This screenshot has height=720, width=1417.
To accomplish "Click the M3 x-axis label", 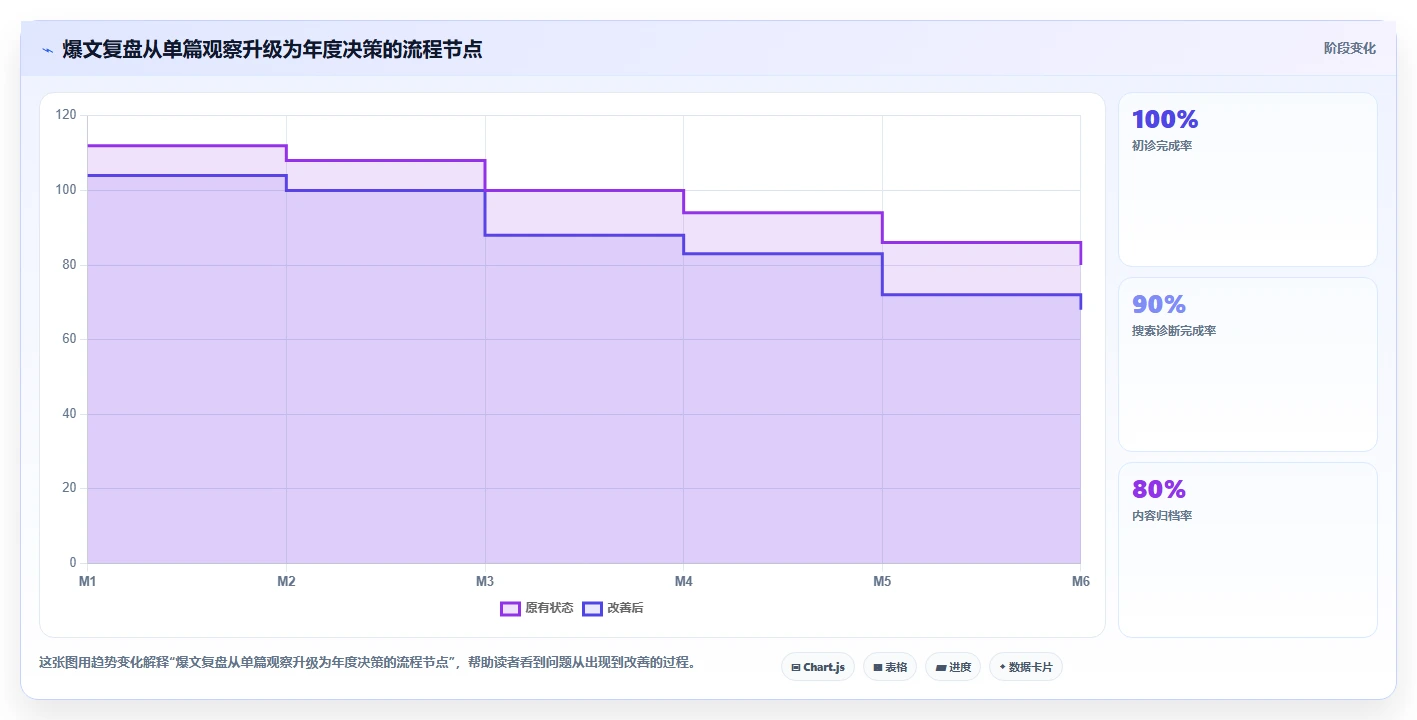I will [x=485, y=581].
